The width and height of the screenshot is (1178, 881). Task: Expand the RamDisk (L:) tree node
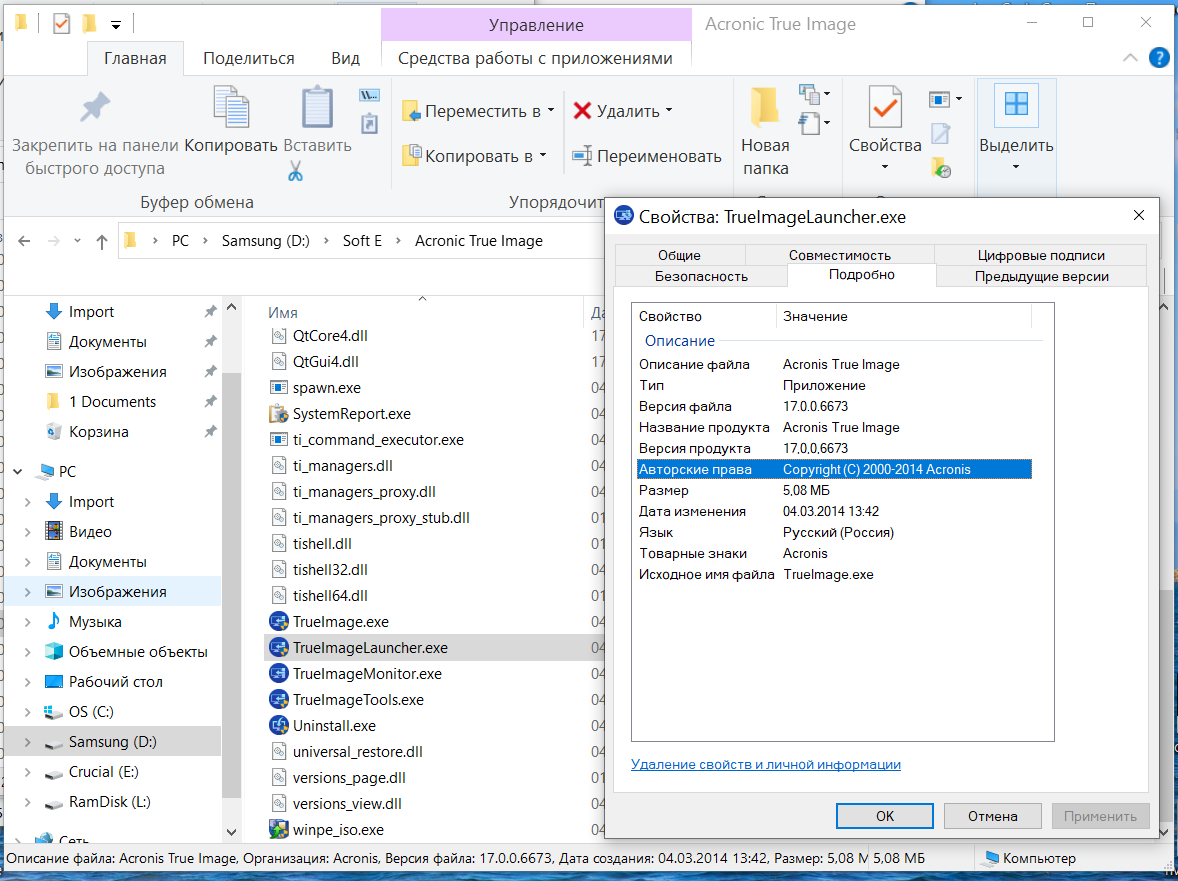pos(28,802)
